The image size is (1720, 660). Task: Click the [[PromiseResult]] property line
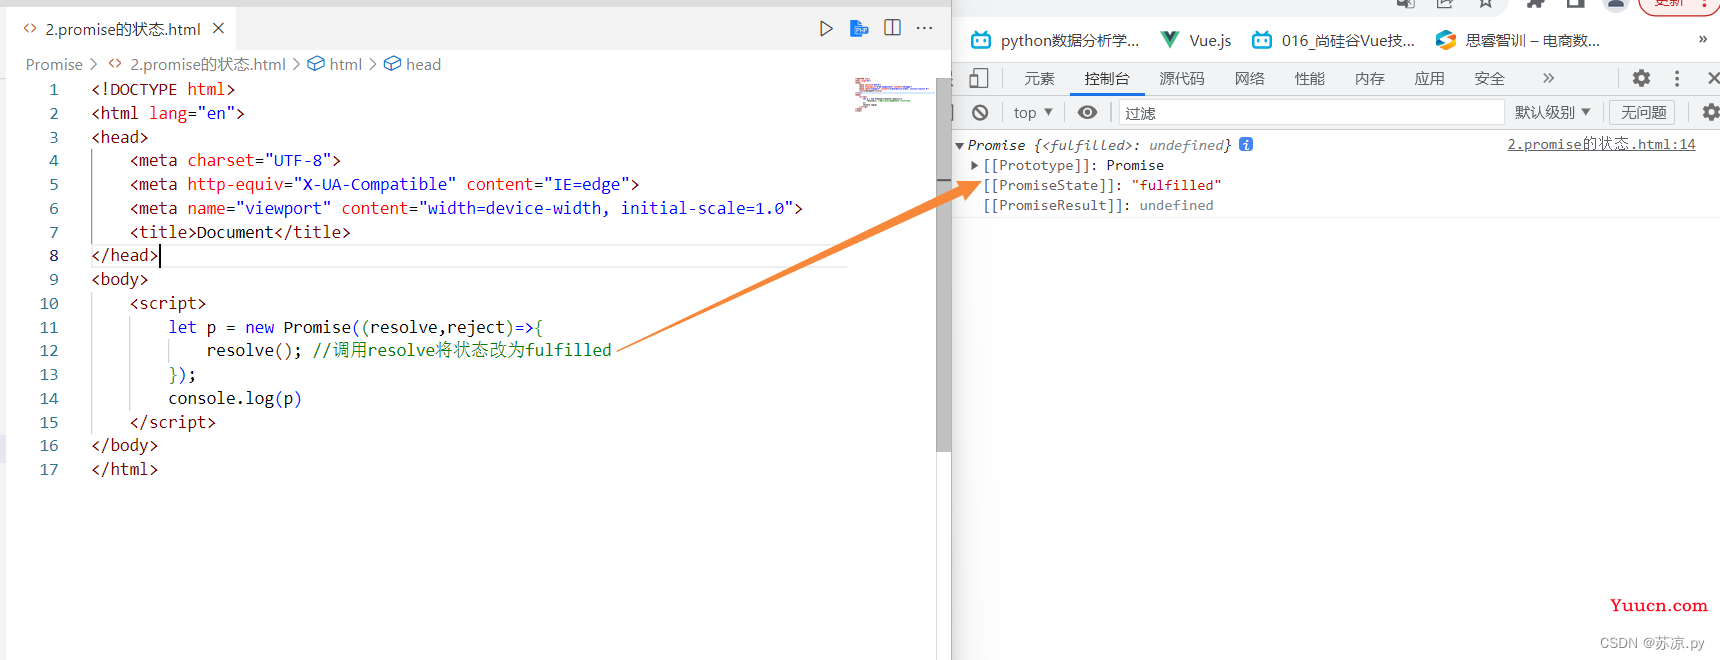tap(1098, 206)
